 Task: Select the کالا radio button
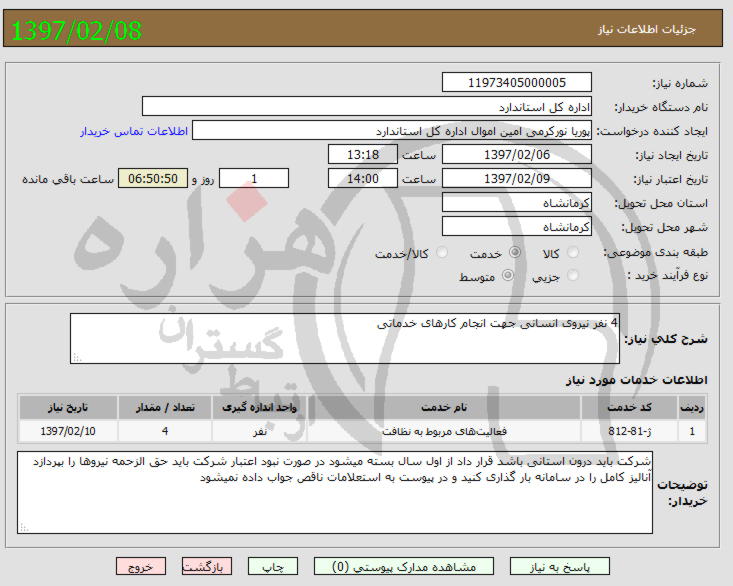[573, 253]
